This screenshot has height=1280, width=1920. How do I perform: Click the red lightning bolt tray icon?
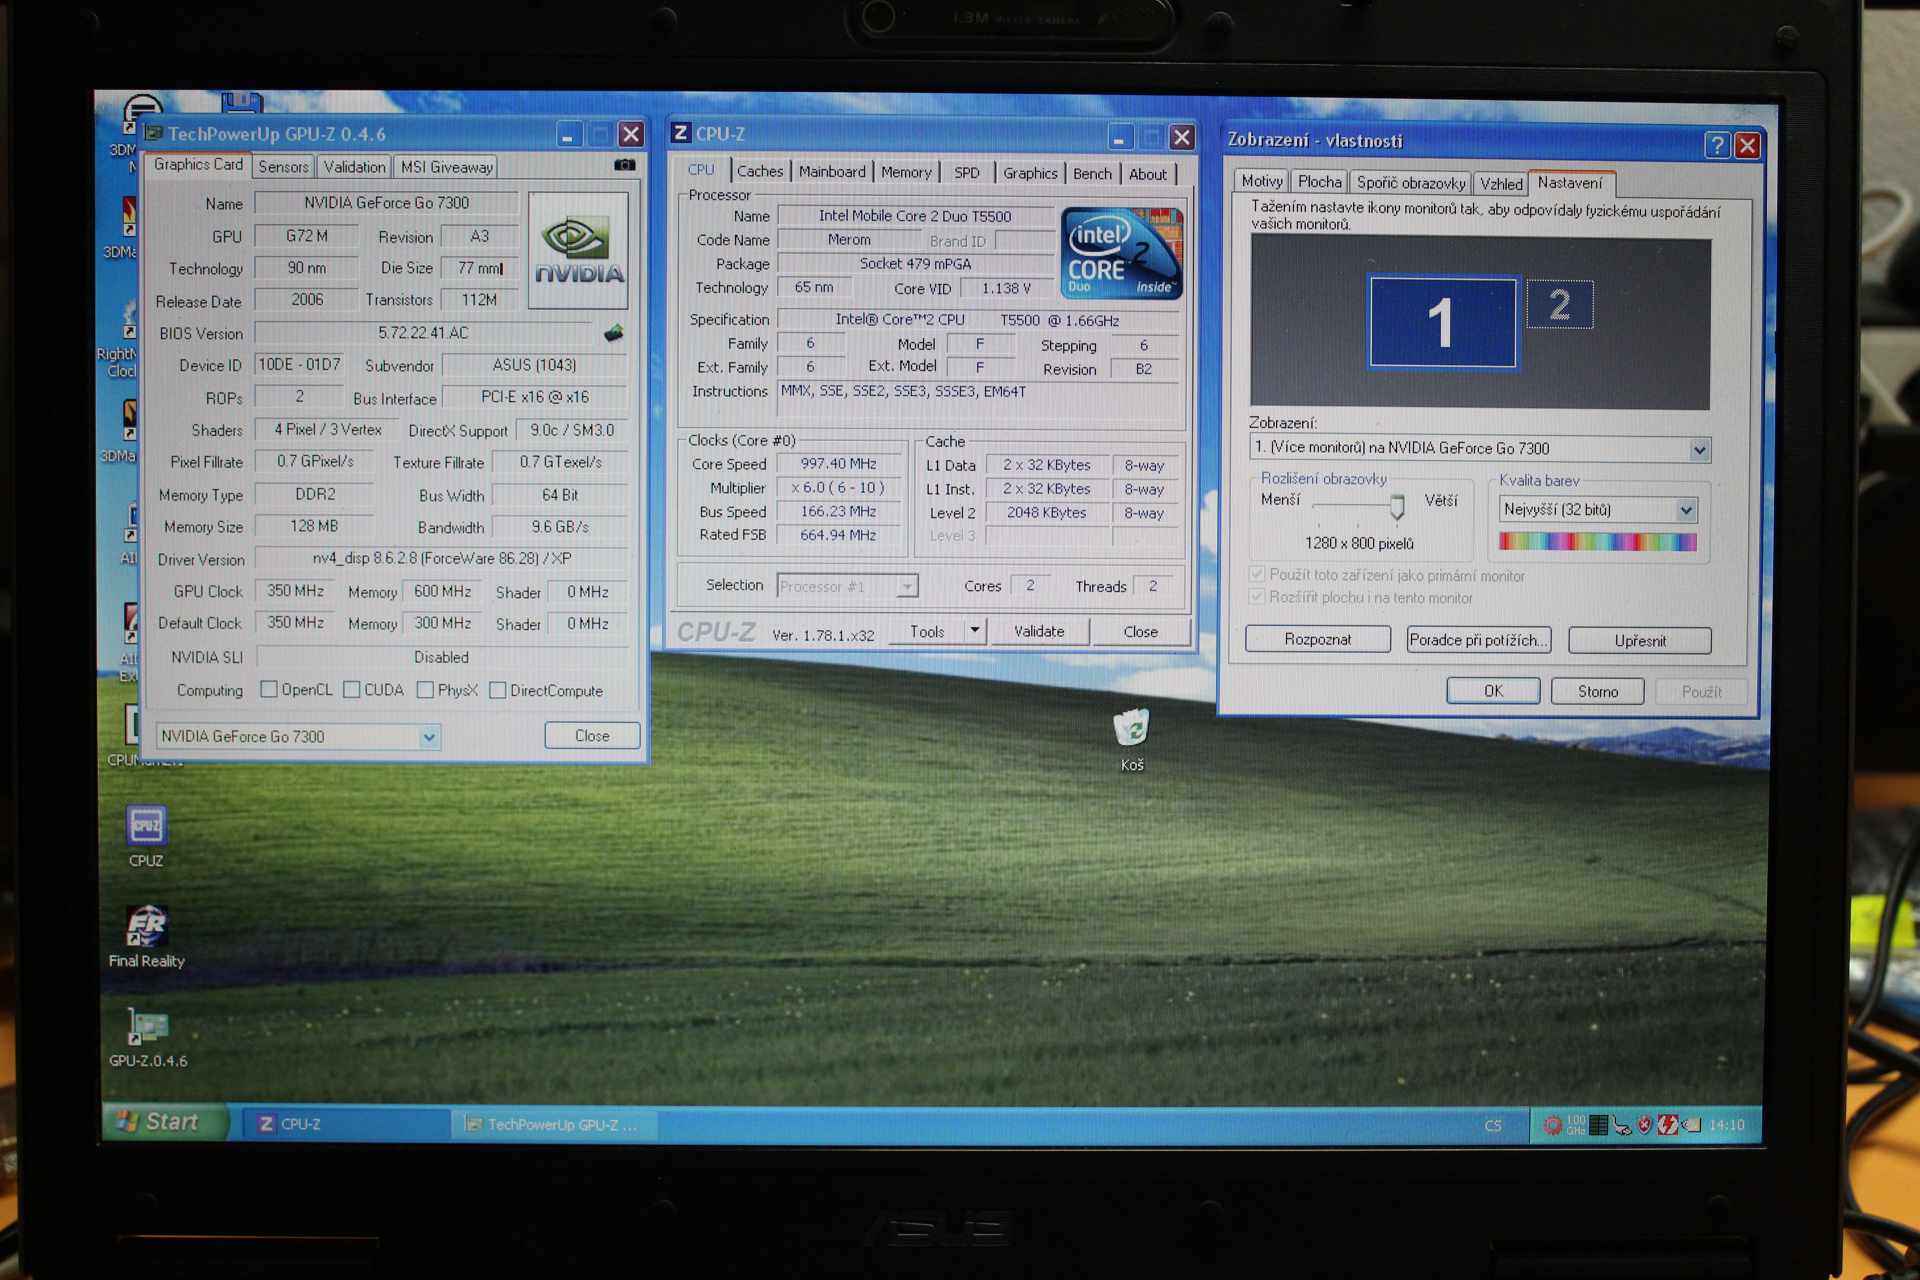[1667, 1125]
